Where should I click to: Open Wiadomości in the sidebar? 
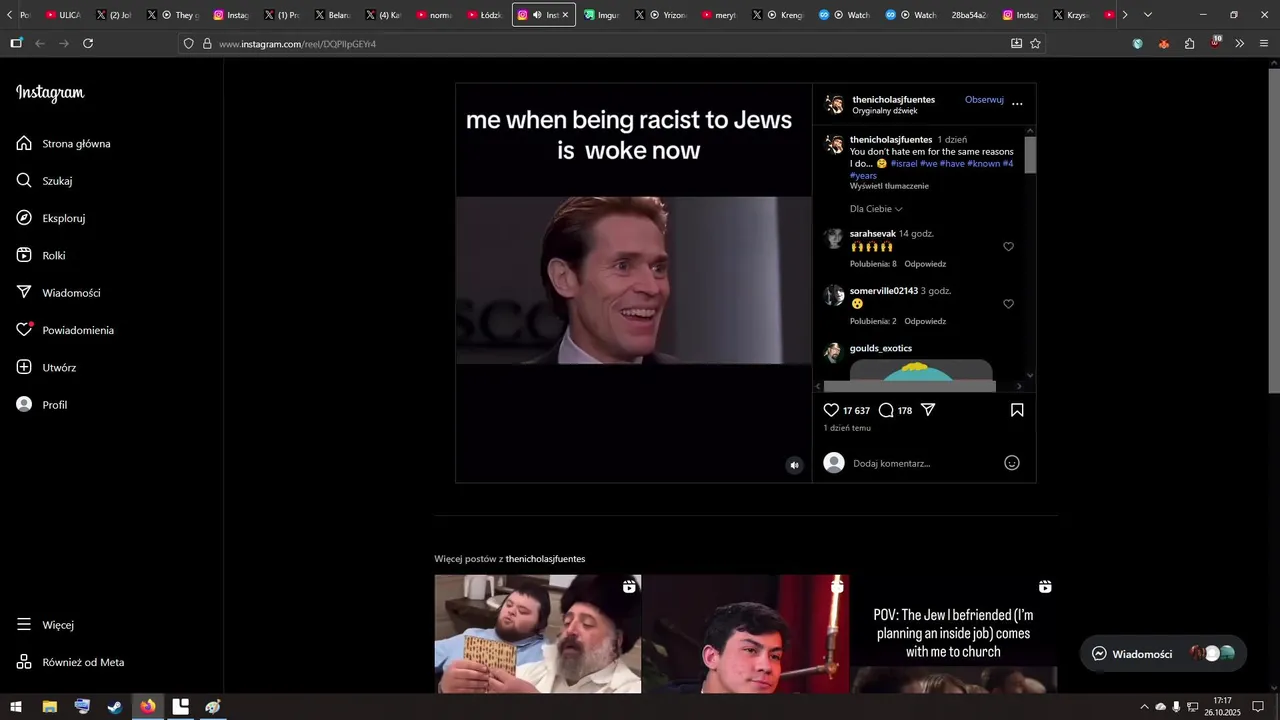click(x=58, y=293)
